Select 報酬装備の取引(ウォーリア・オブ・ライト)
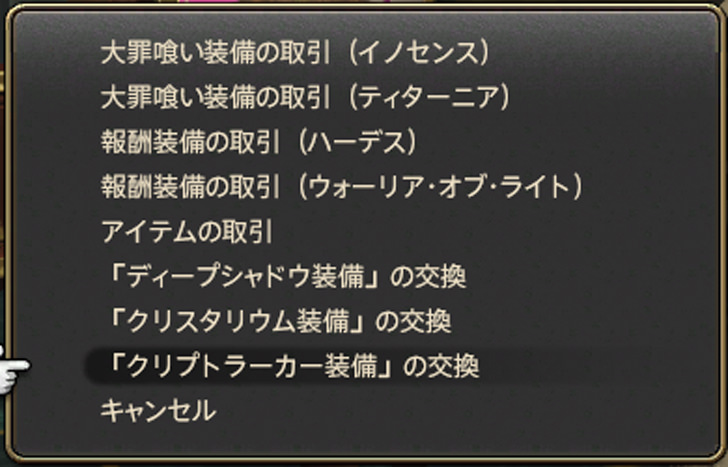This screenshot has height=467, width=728. click(x=342, y=187)
